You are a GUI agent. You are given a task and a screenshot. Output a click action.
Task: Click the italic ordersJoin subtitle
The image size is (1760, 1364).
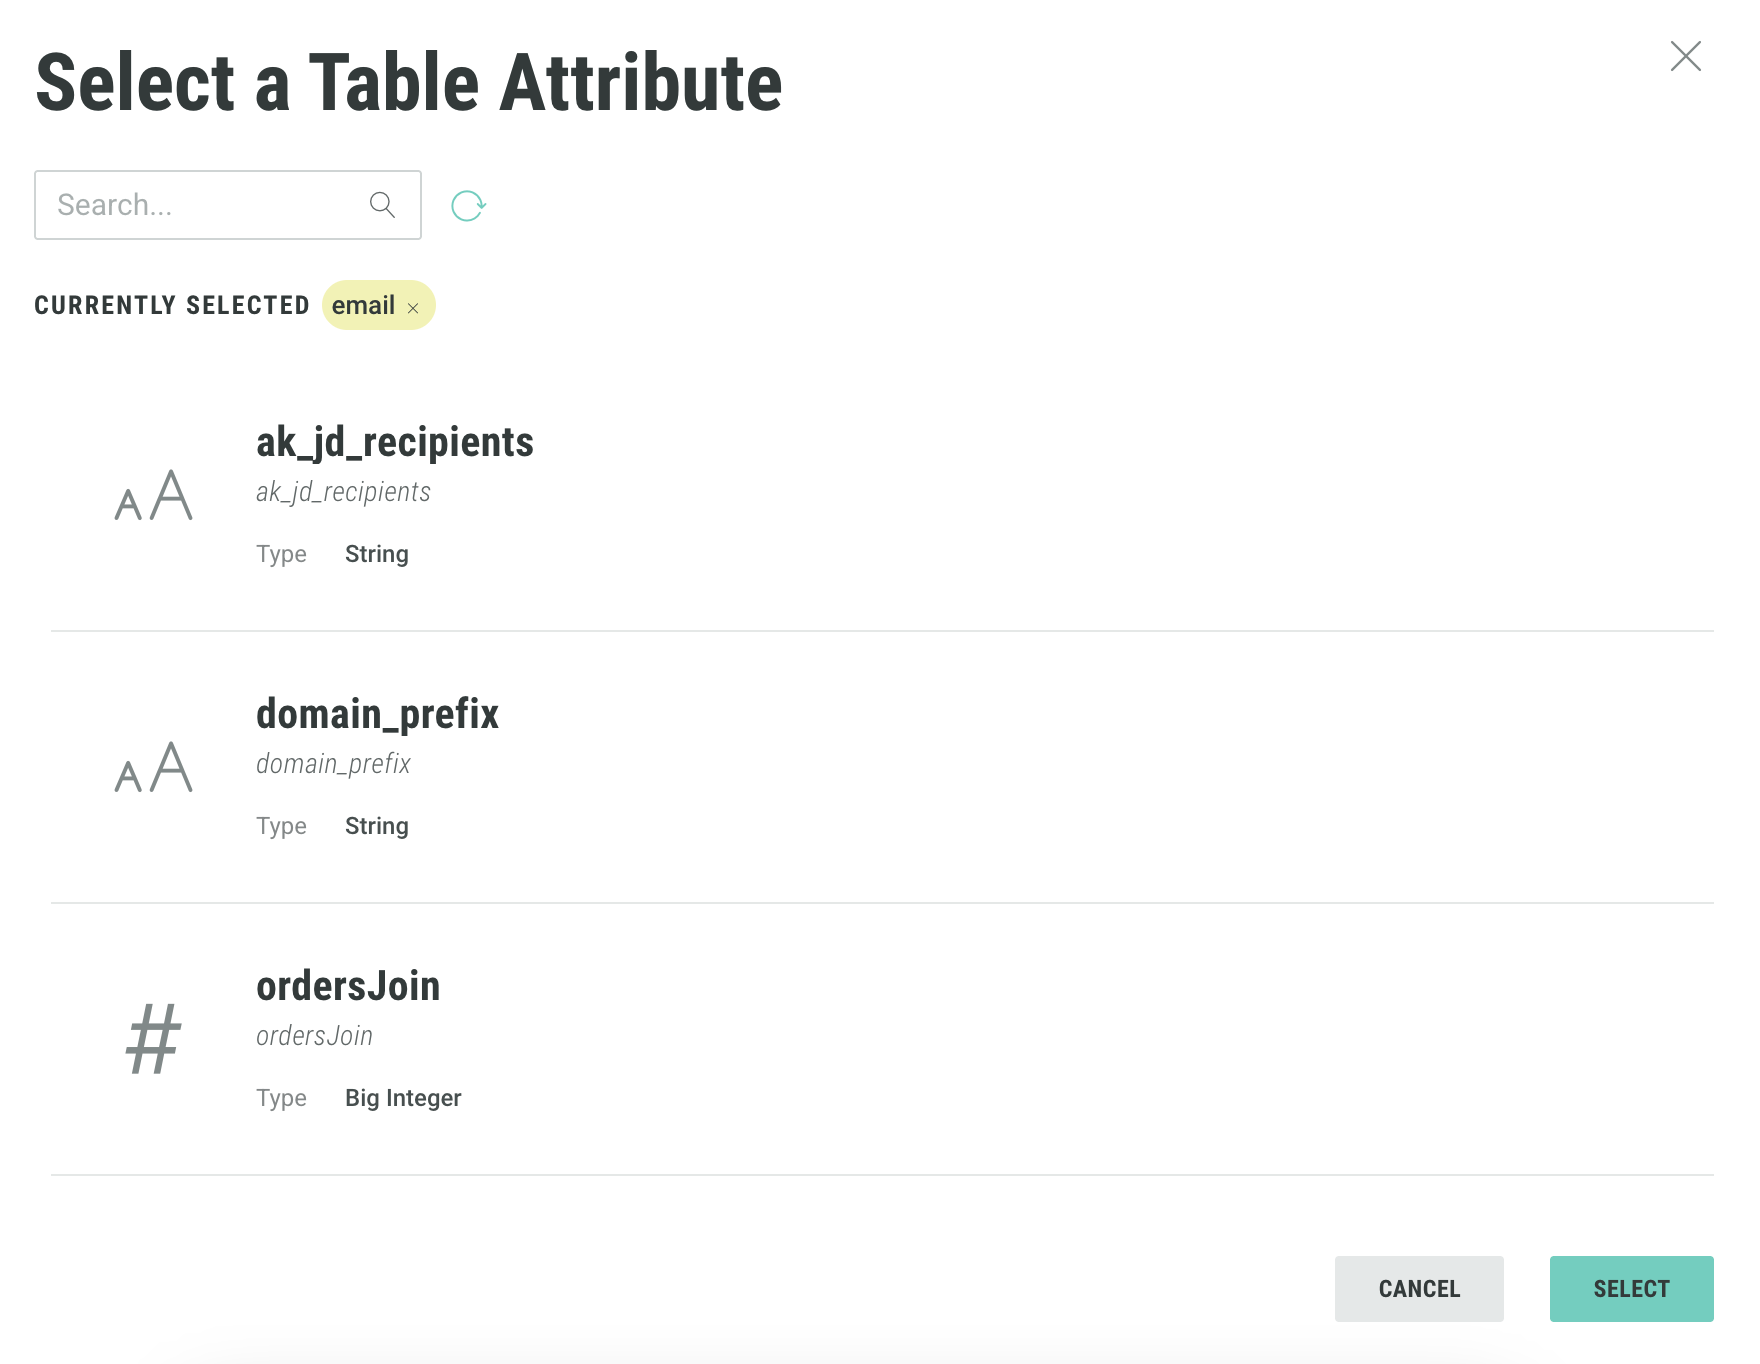point(314,1036)
